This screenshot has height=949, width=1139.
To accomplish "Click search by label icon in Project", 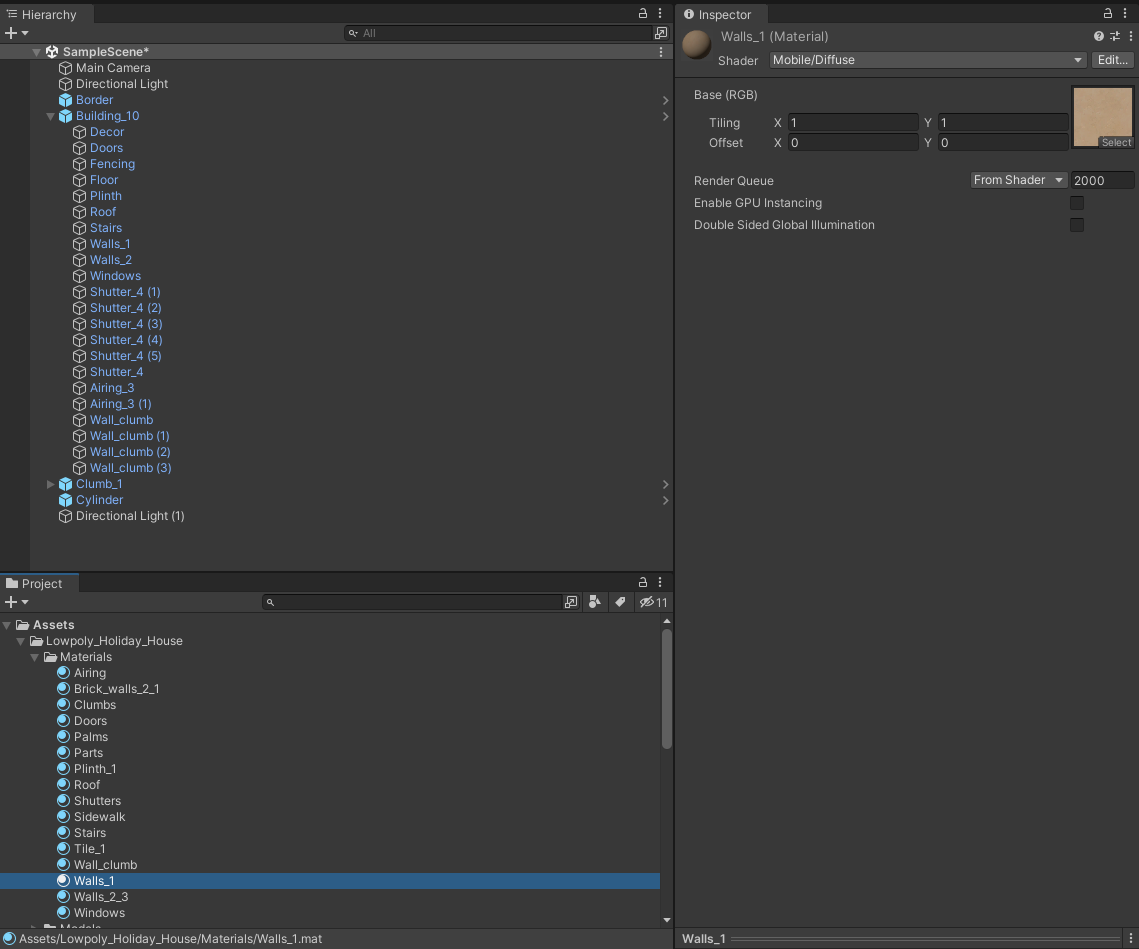I will click(620, 602).
